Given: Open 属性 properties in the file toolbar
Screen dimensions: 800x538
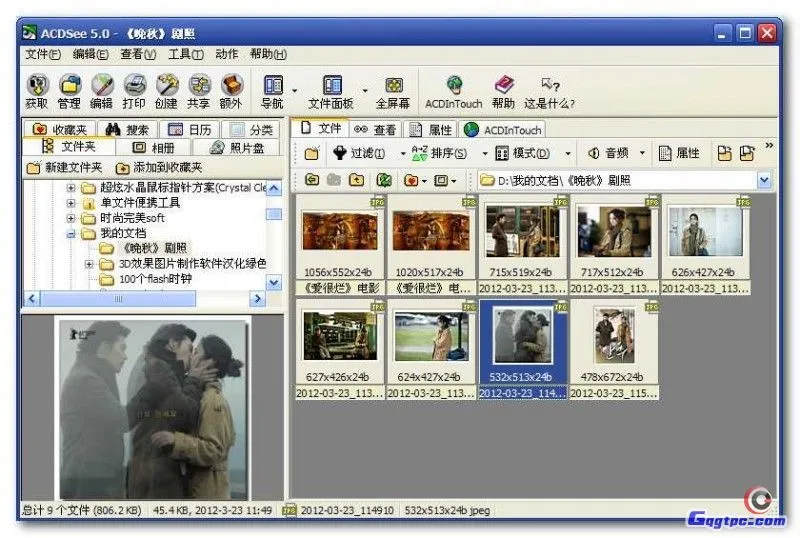Looking at the screenshot, I should point(679,153).
